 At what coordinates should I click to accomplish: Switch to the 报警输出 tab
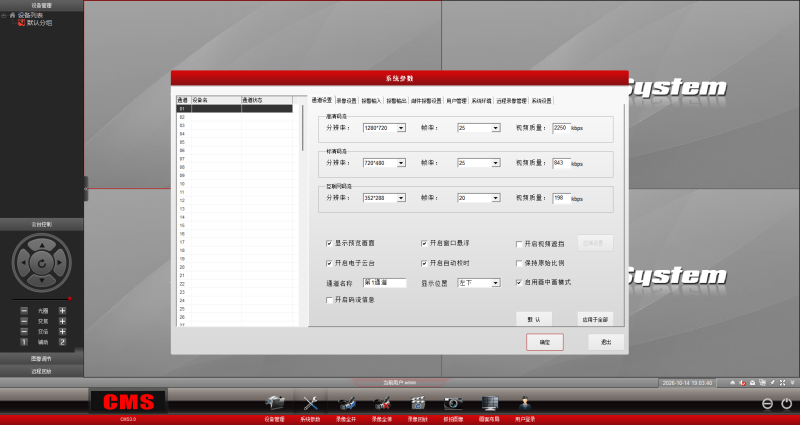(x=396, y=101)
